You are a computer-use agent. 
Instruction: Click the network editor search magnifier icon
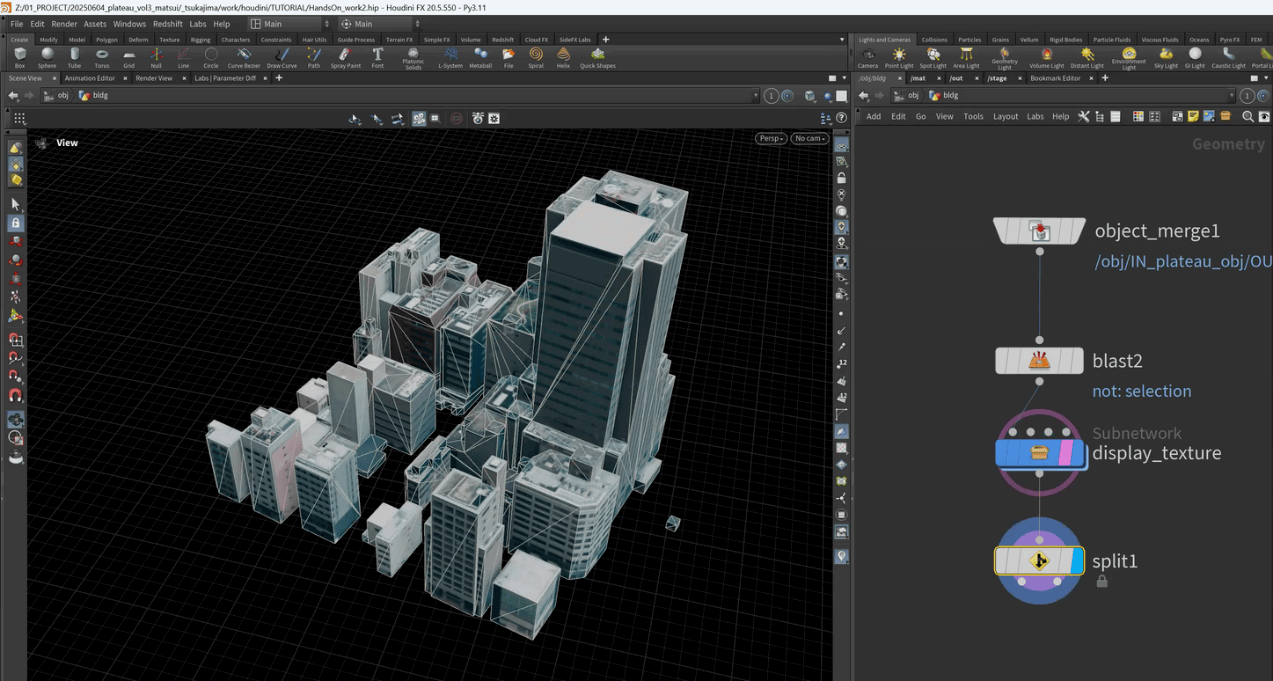pyautogui.click(x=1248, y=117)
